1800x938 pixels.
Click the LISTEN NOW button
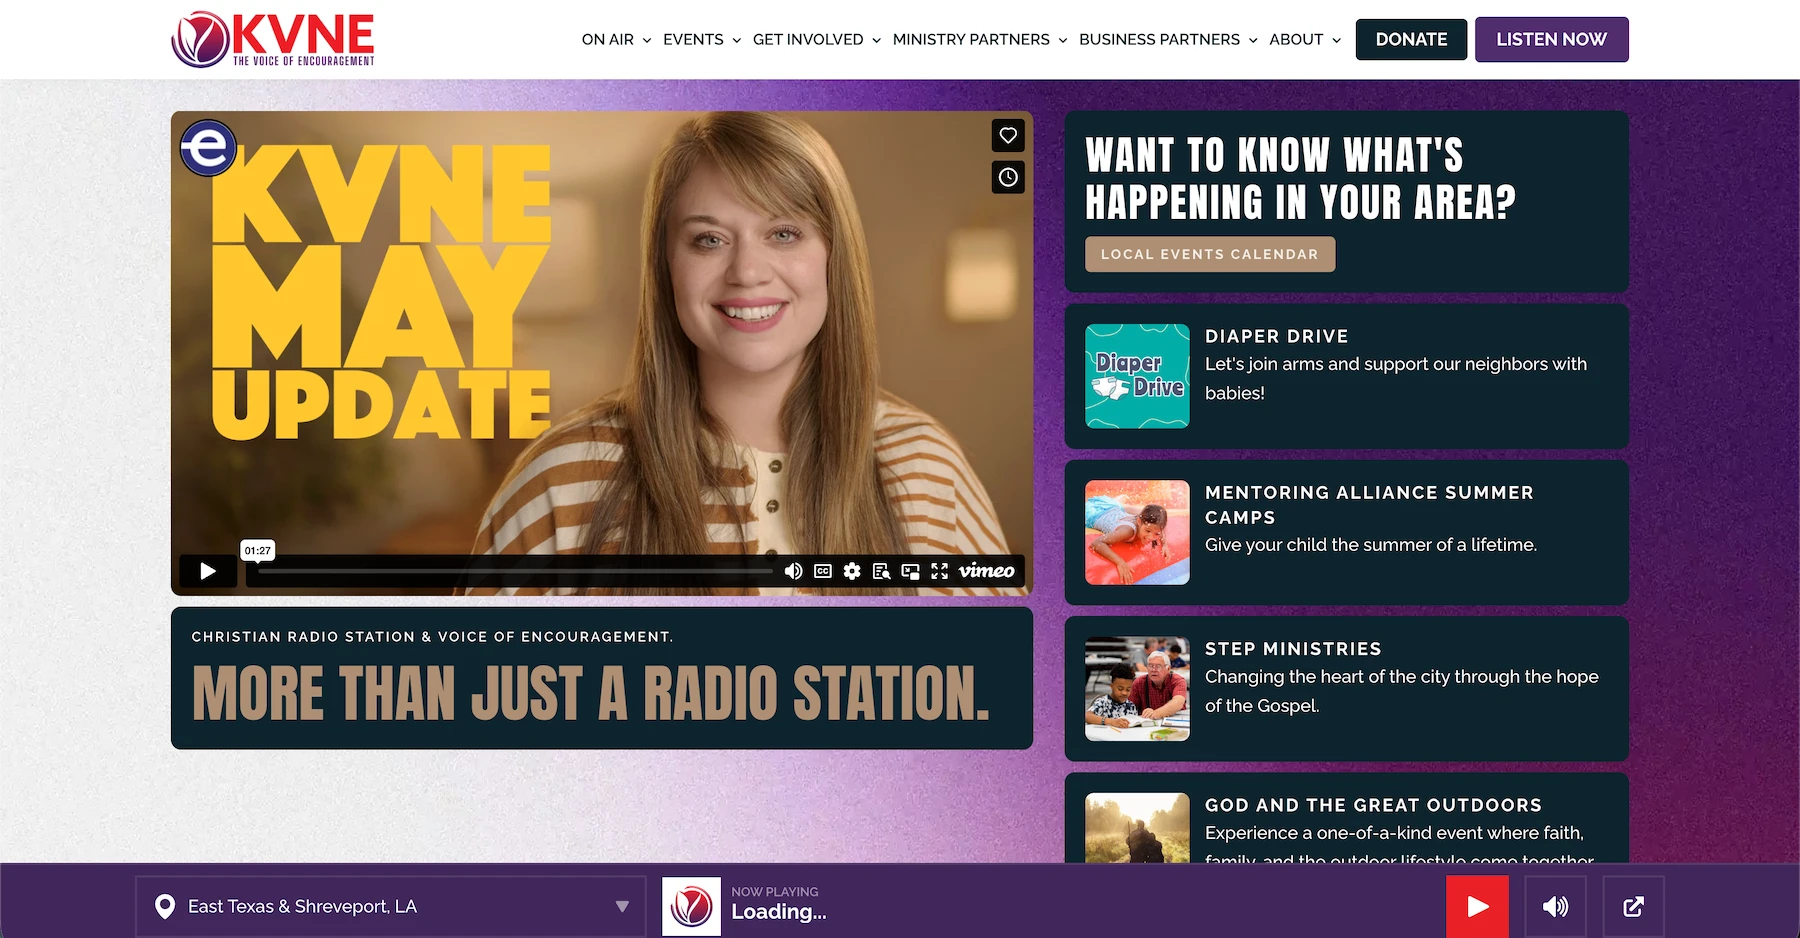[1551, 39]
